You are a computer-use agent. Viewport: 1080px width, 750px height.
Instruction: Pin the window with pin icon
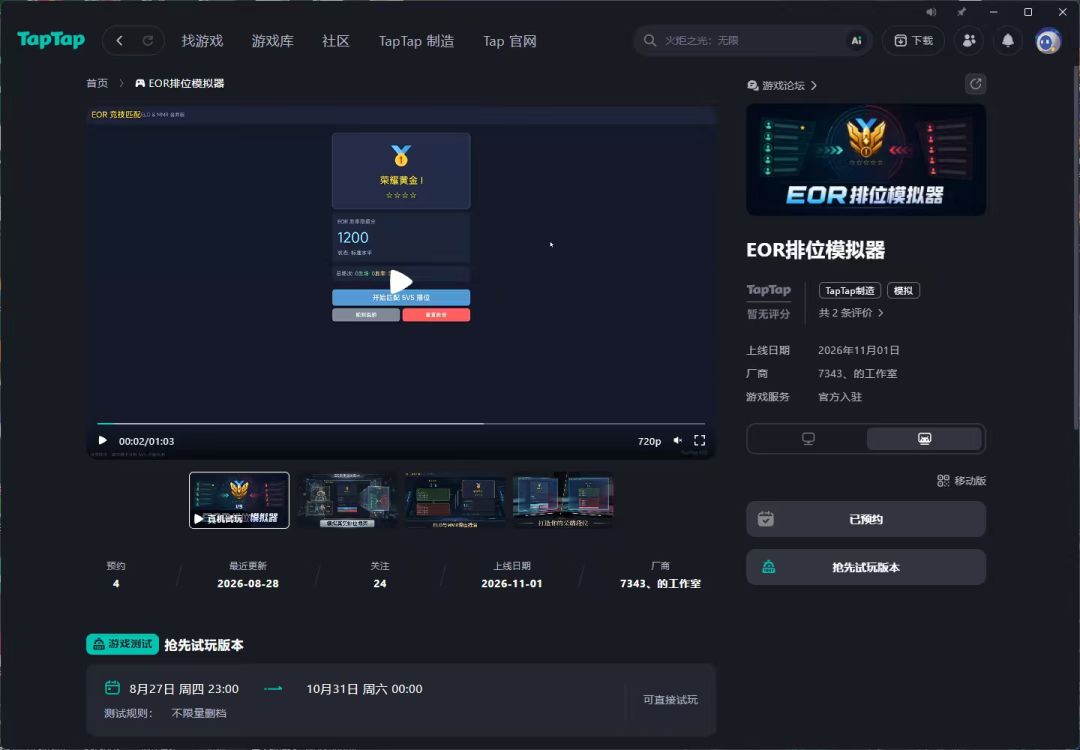[x=962, y=12]
